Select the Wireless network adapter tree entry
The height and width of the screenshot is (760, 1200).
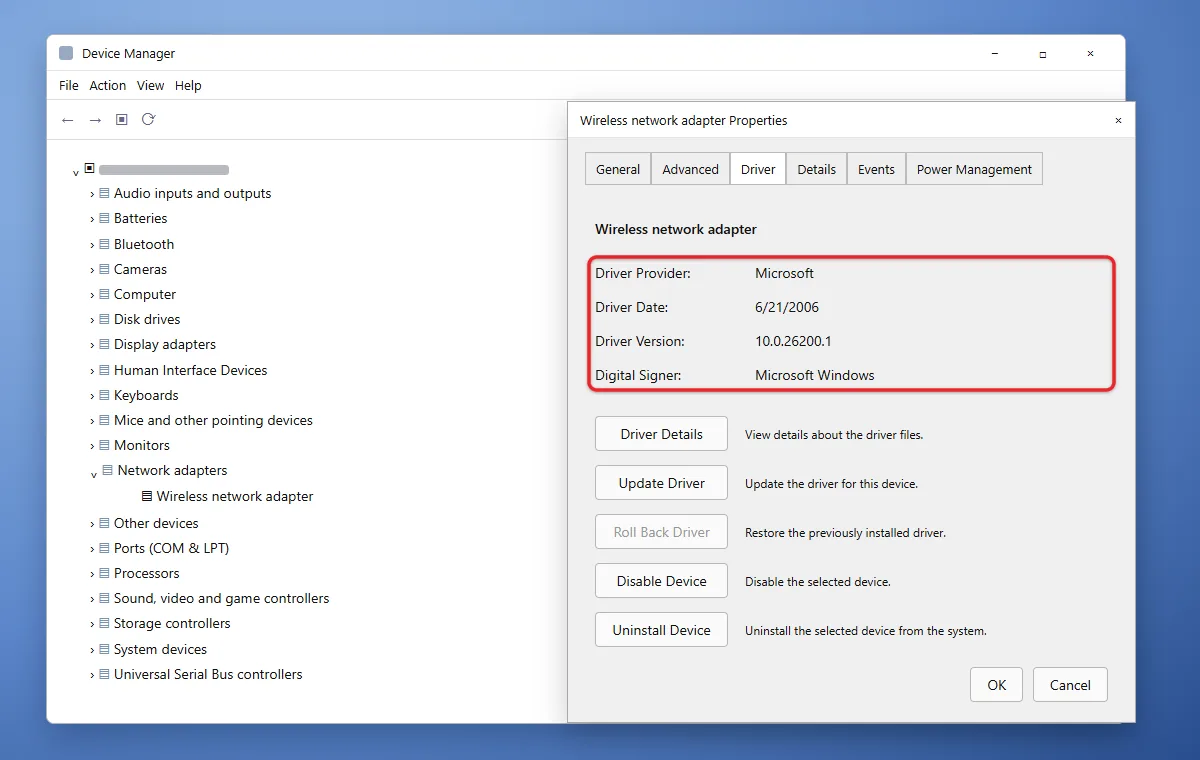[x=235, y=496]
